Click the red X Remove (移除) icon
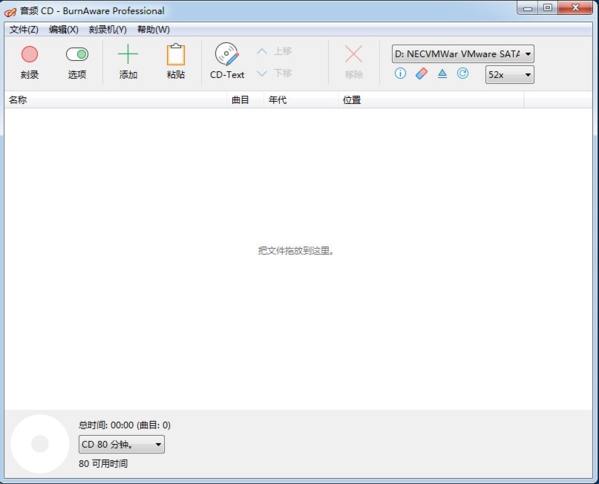599x484 pixels. 353,54
